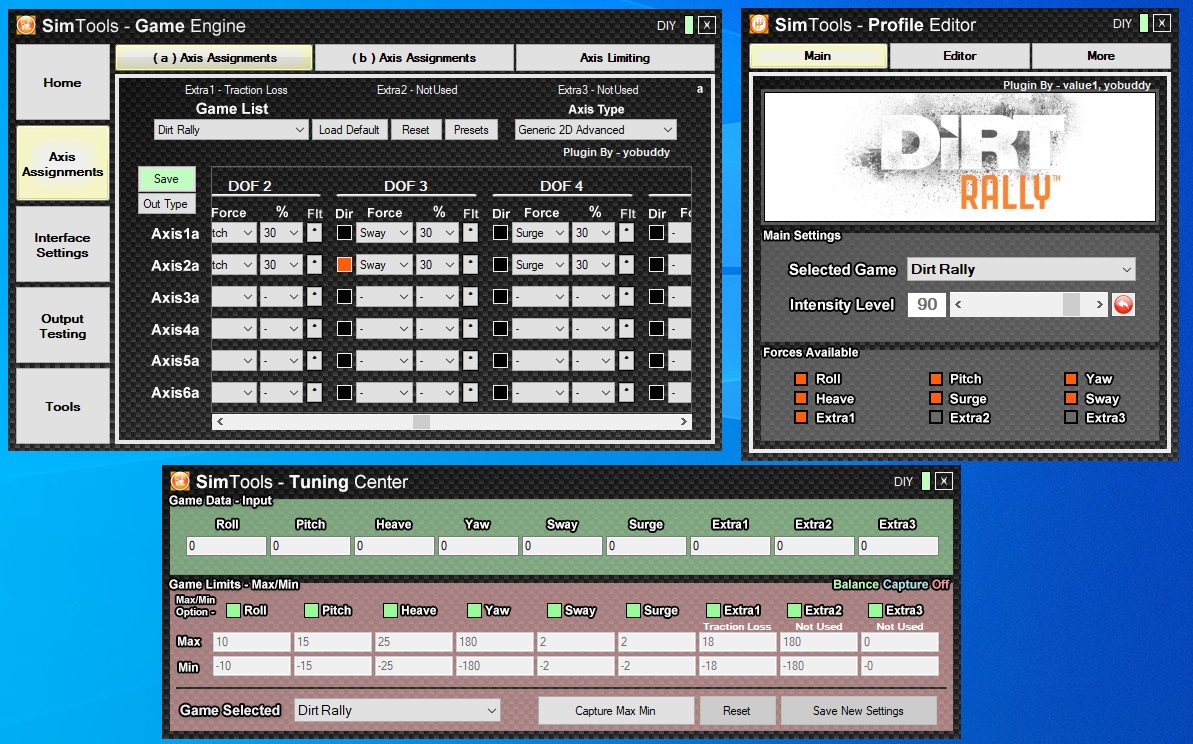Click the green DIY indicator in Profile Editor
The height and width of the screenshot is (744, 1193).
tap(1144, 24)
